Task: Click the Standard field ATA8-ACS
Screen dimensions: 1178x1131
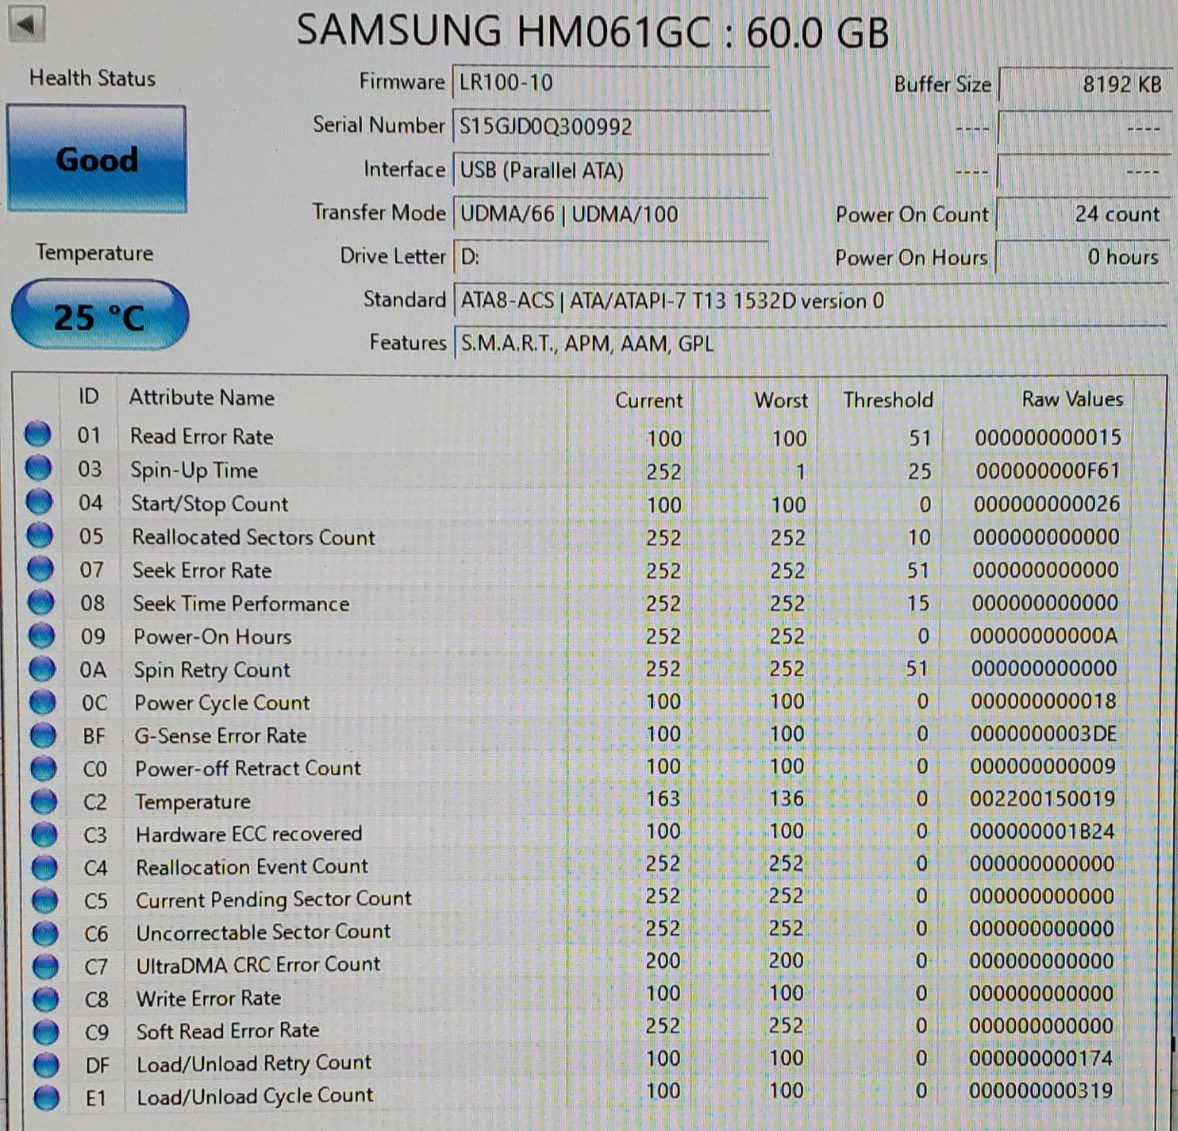Action: [x=811, y=301]
